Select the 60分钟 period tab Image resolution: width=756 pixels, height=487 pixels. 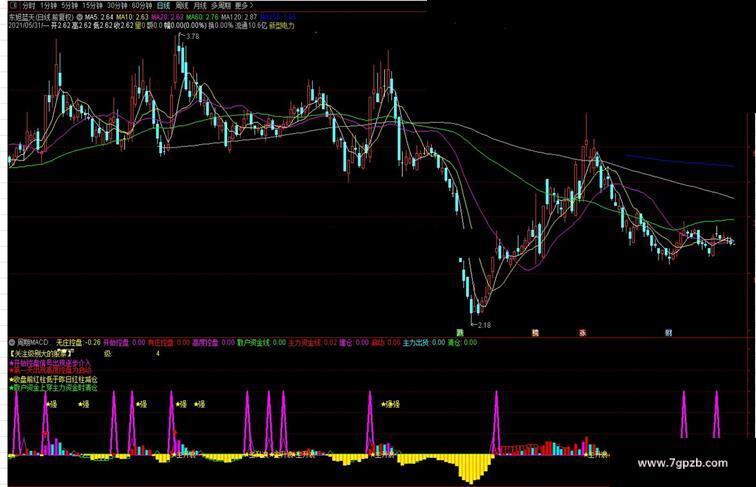coord(142,6)
